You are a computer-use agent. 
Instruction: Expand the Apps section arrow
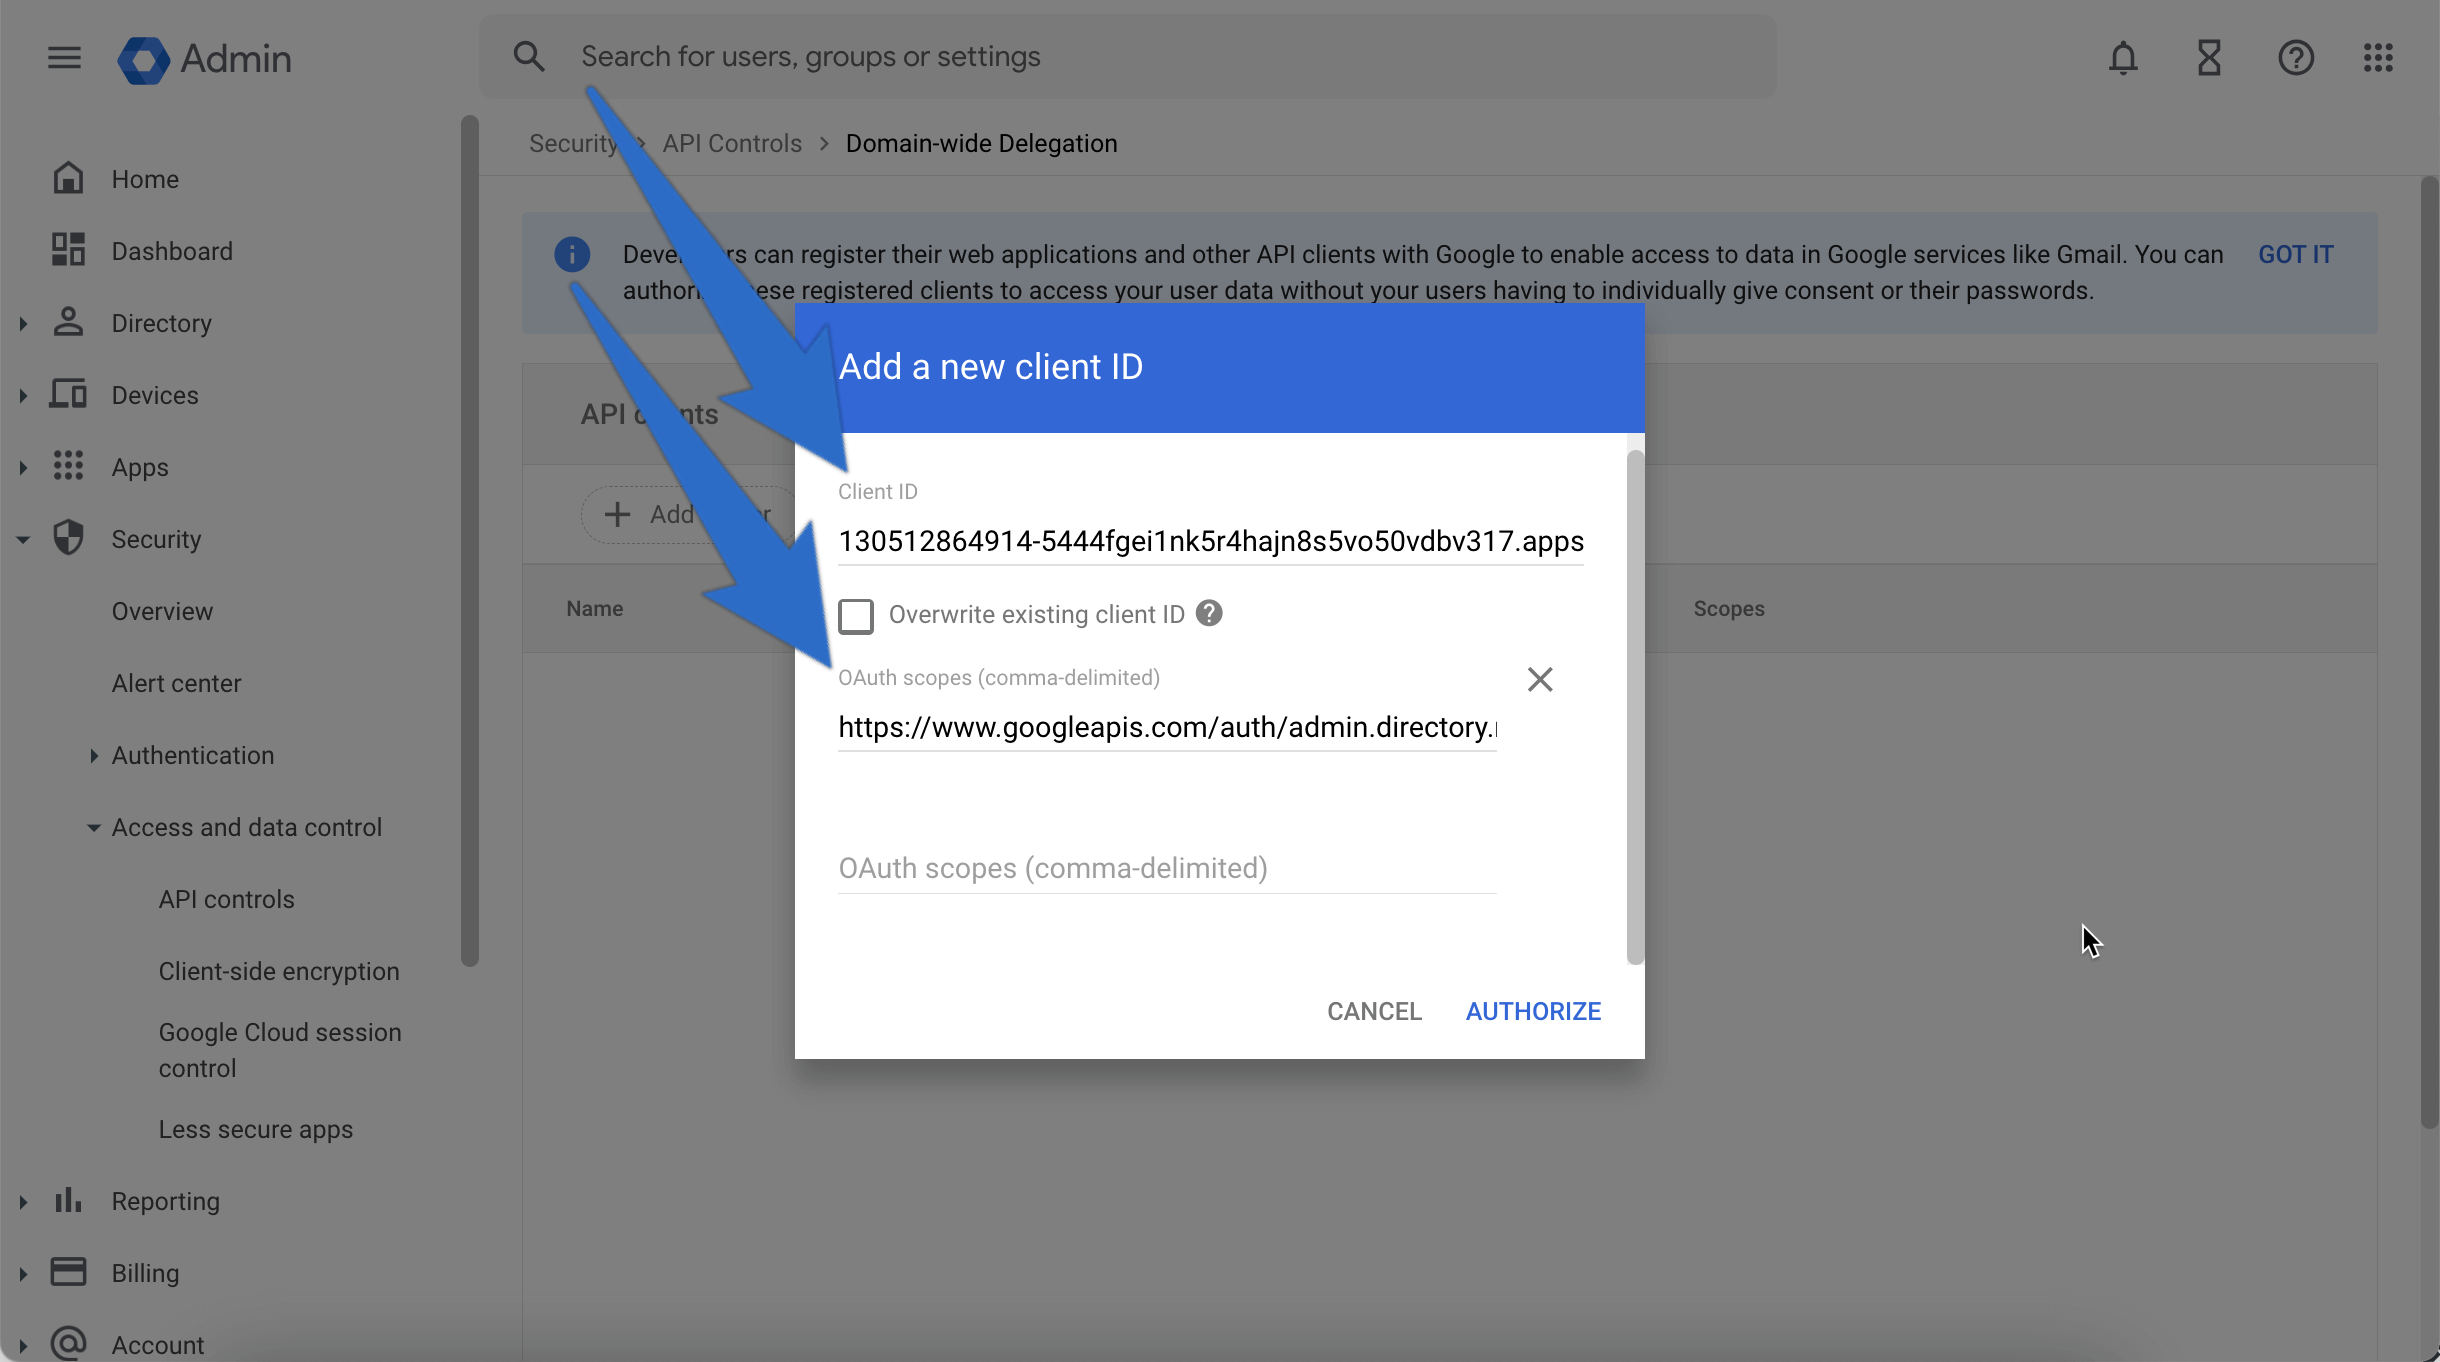[23, 467]
